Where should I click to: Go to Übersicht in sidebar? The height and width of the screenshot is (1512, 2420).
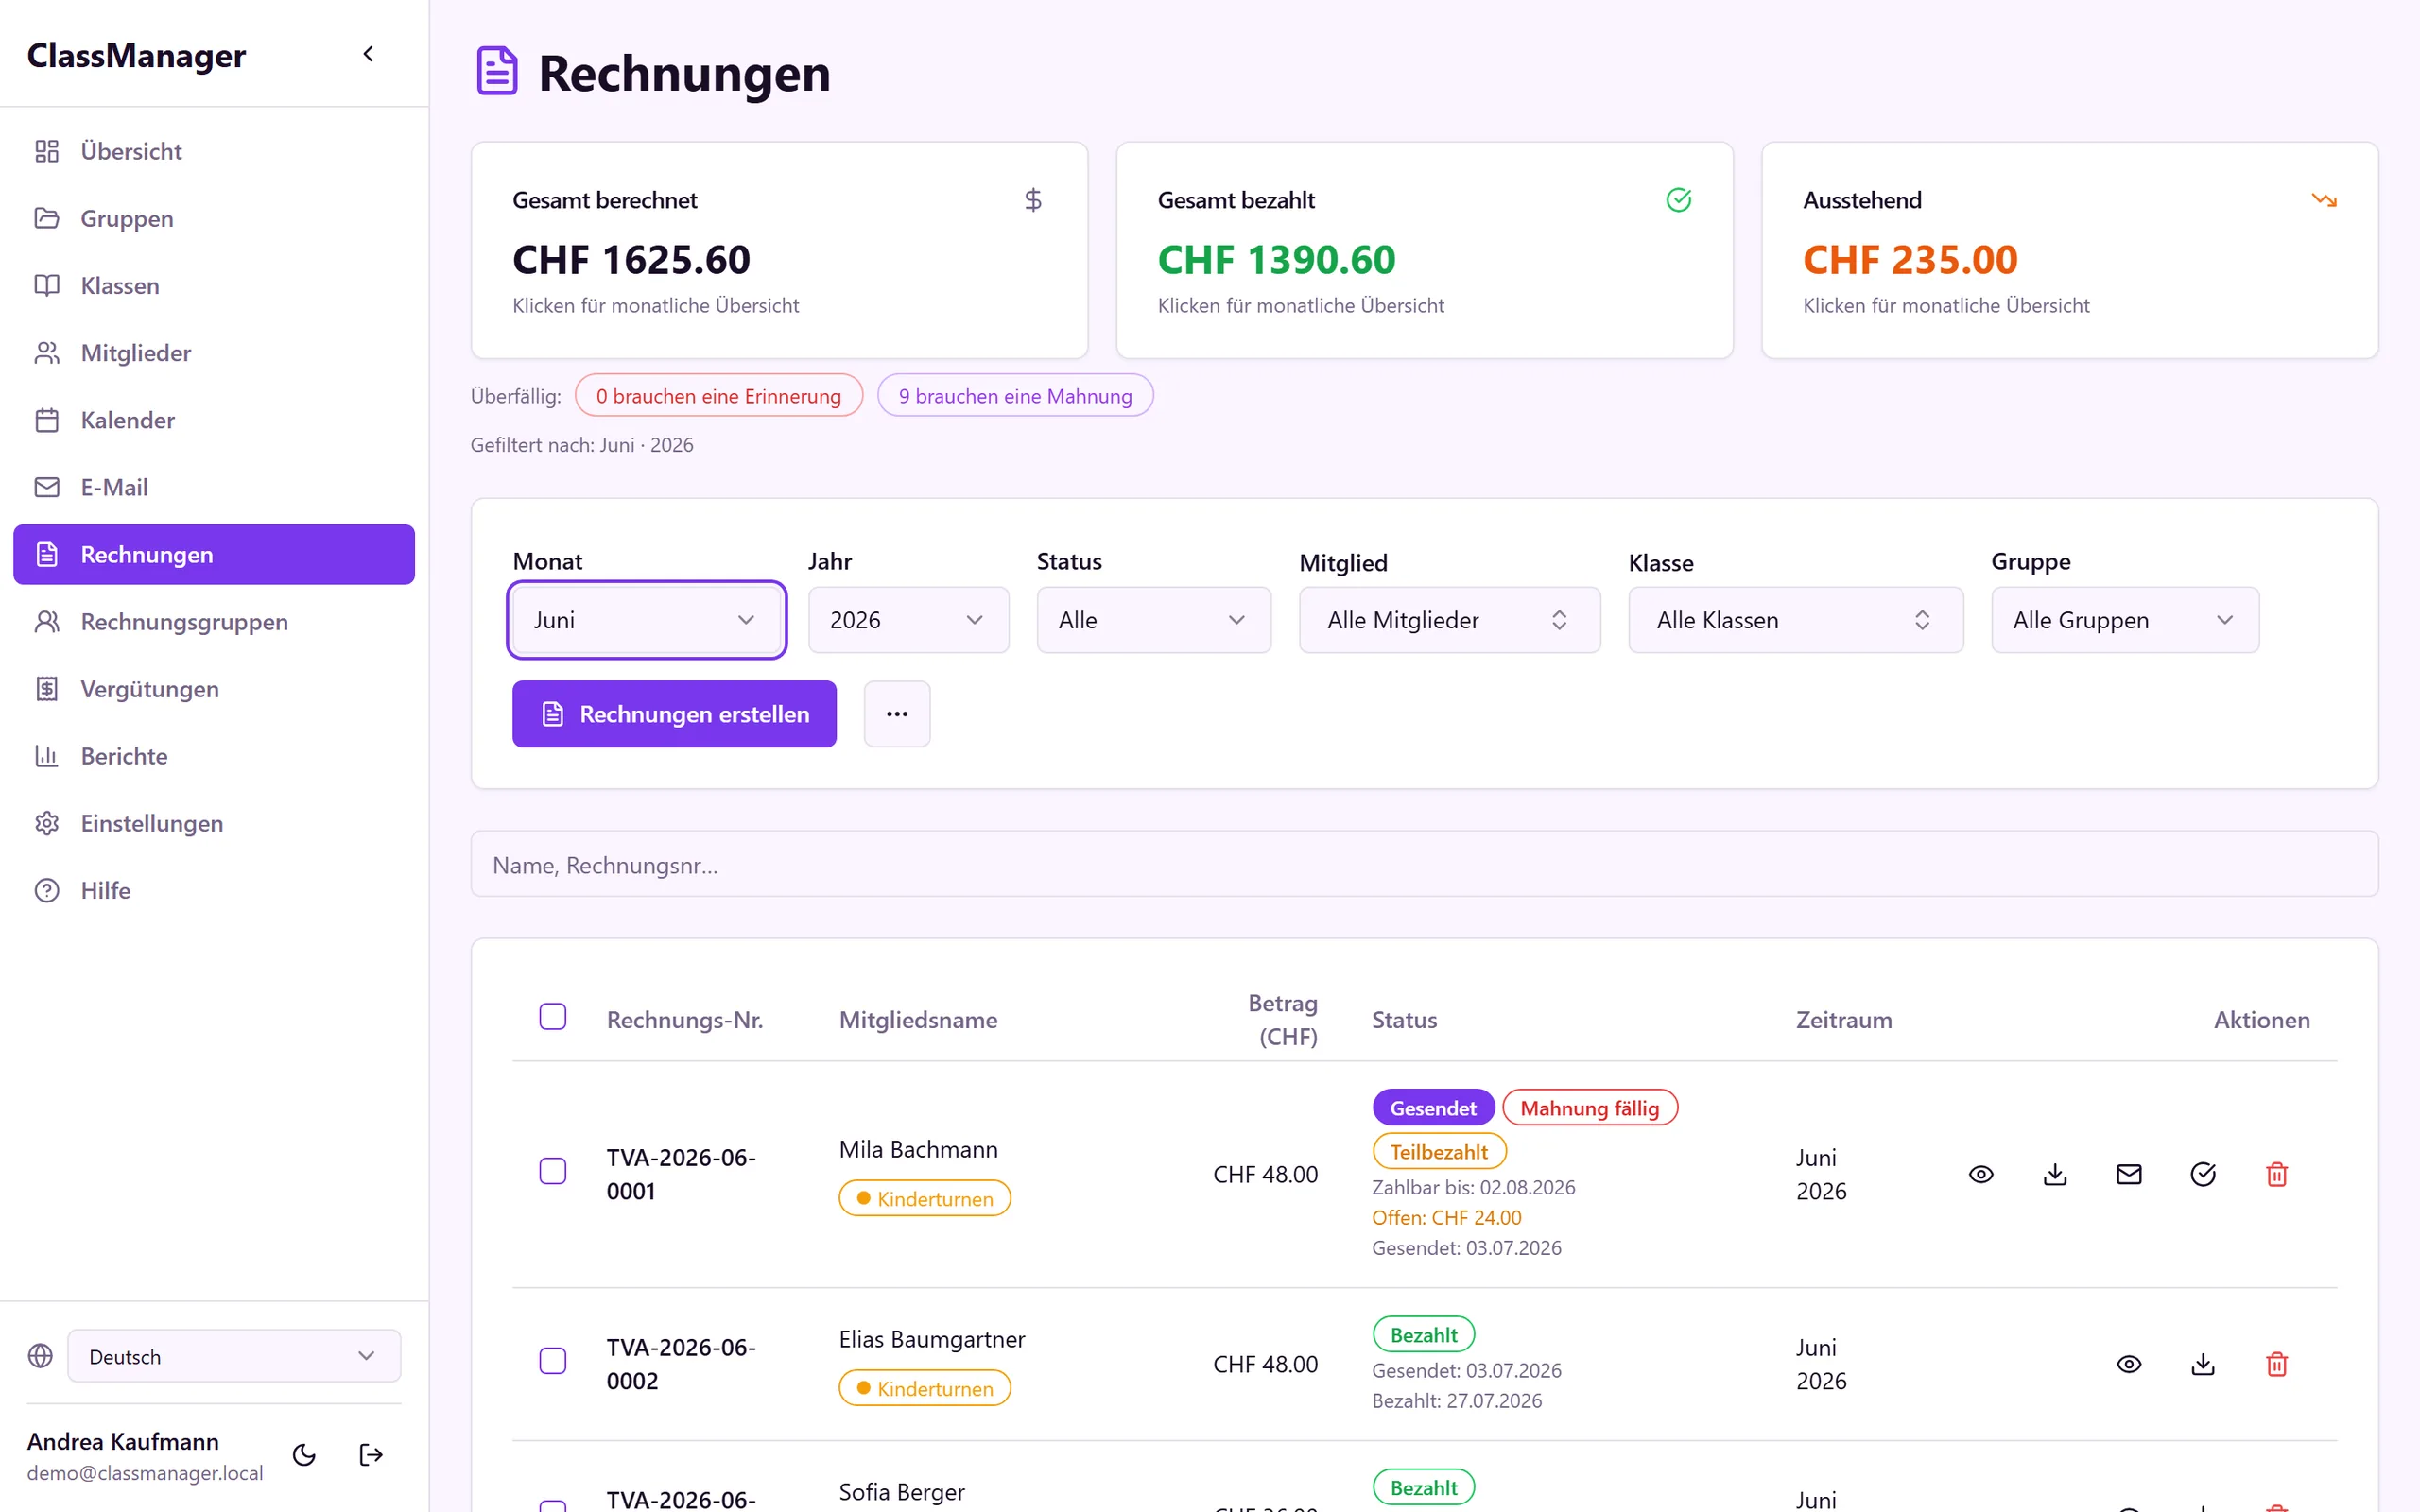click(214, 151)
